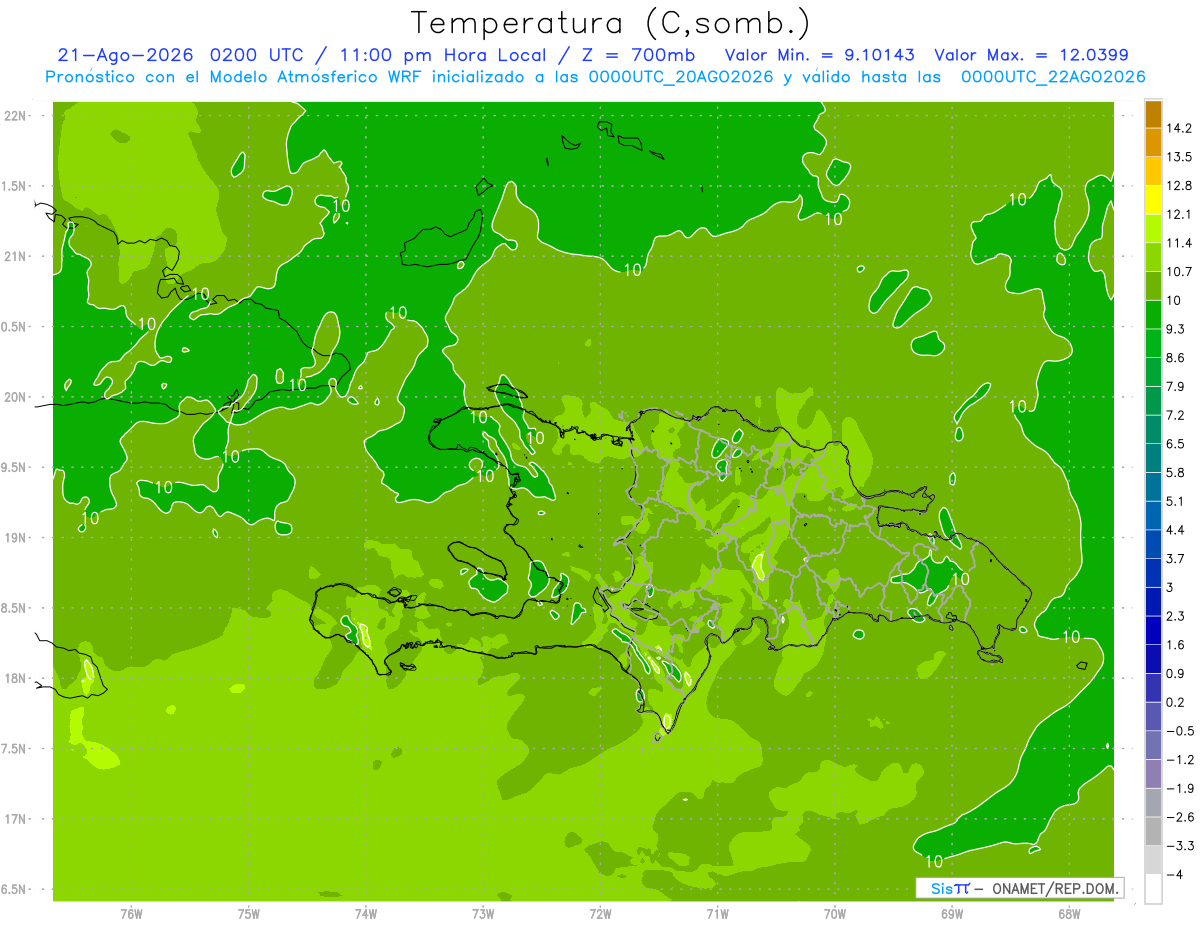The height and width of the screenshot is (927, 1200).
Task: Click the latitude axis label "22N"
Action: click(x=17, y=115)
